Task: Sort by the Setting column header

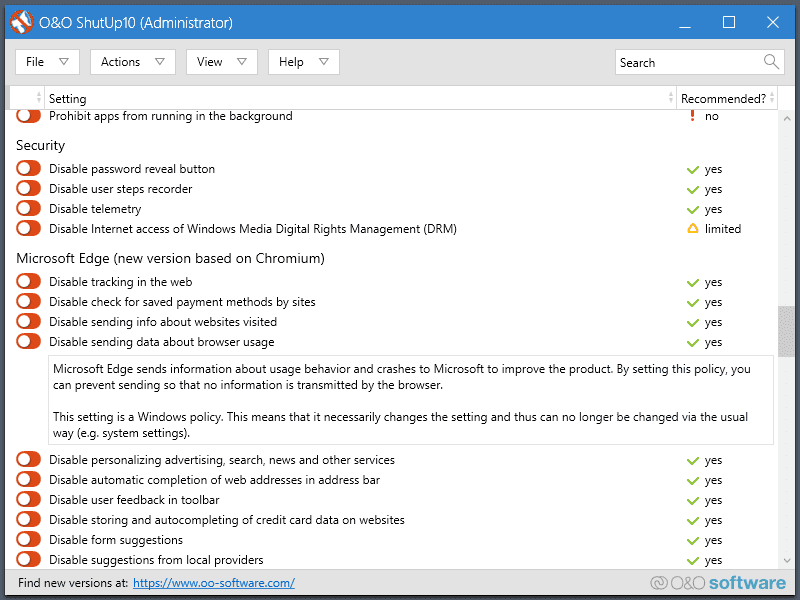Action: [x=360, y=98]
